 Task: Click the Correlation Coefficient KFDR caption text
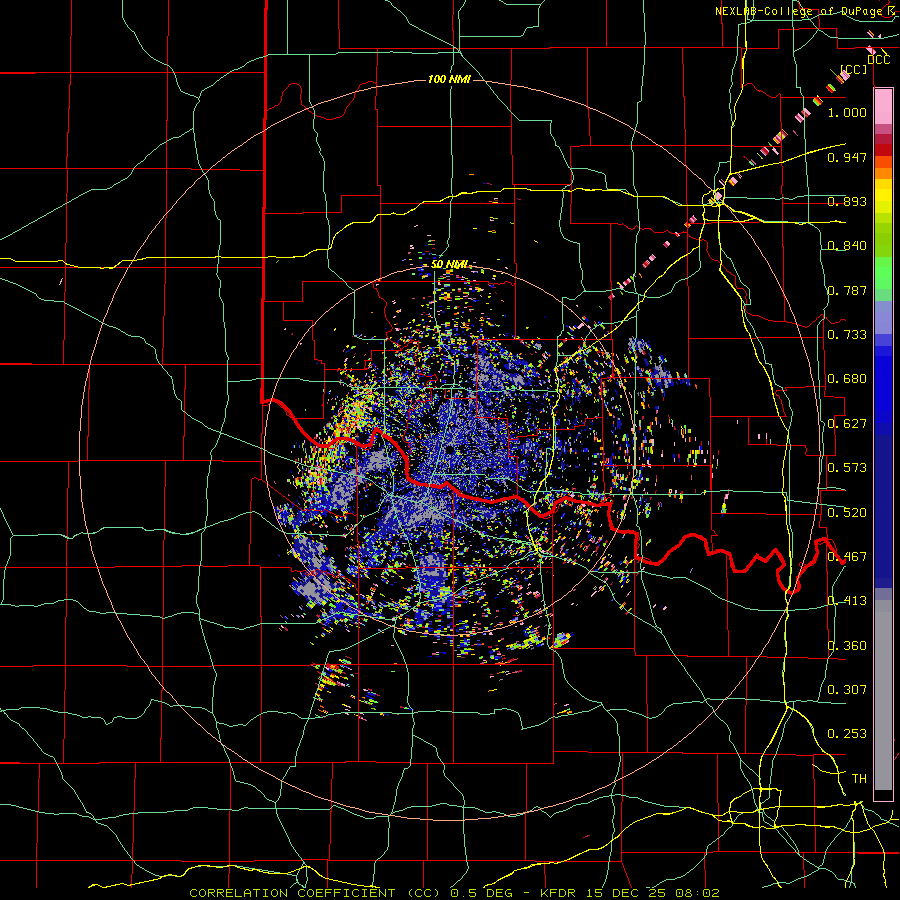coord(454,893)
